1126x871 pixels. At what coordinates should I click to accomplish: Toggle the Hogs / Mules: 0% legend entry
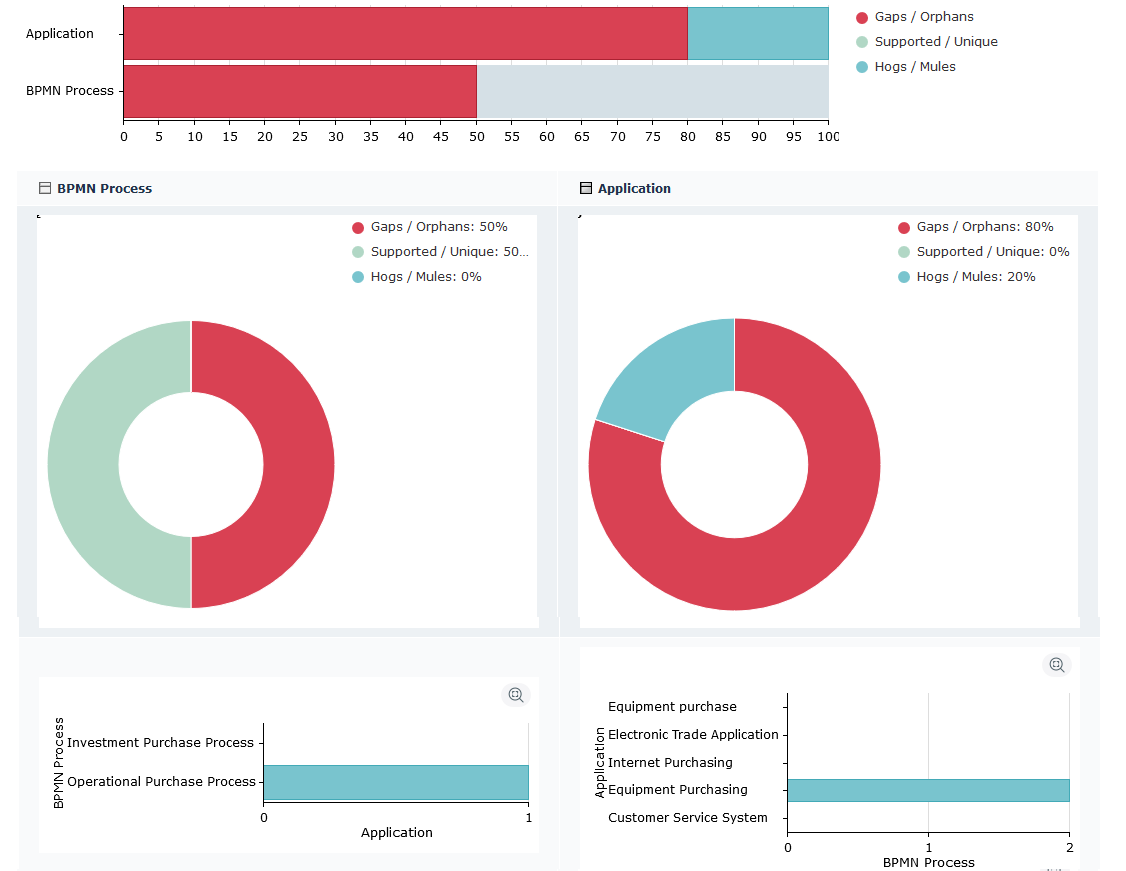[417, 277]
